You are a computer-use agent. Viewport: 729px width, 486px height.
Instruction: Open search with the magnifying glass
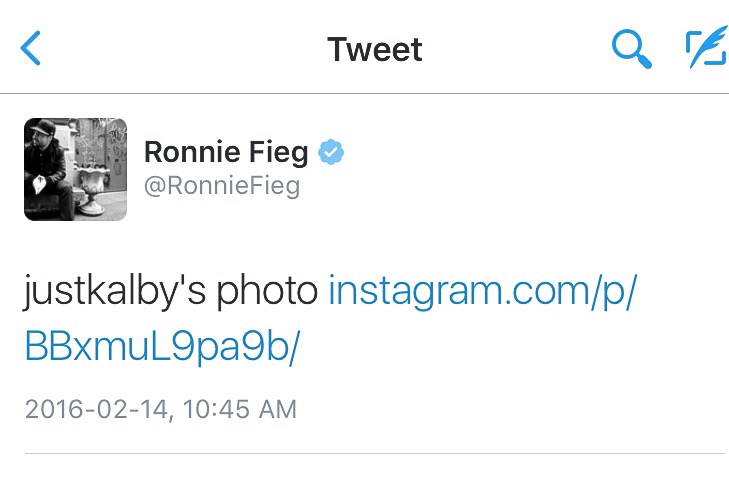tap(632, 48)
